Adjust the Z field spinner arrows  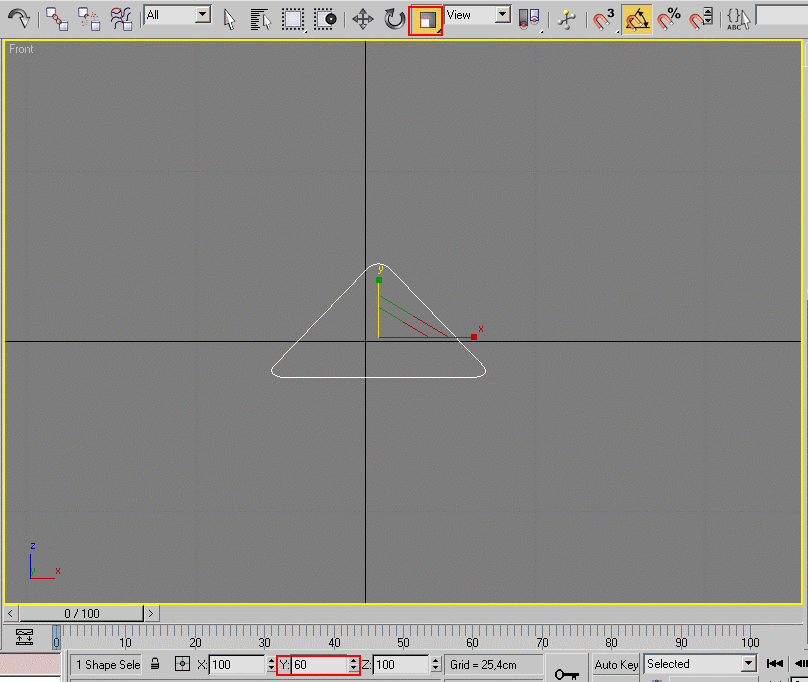click(x=435, y=664)
